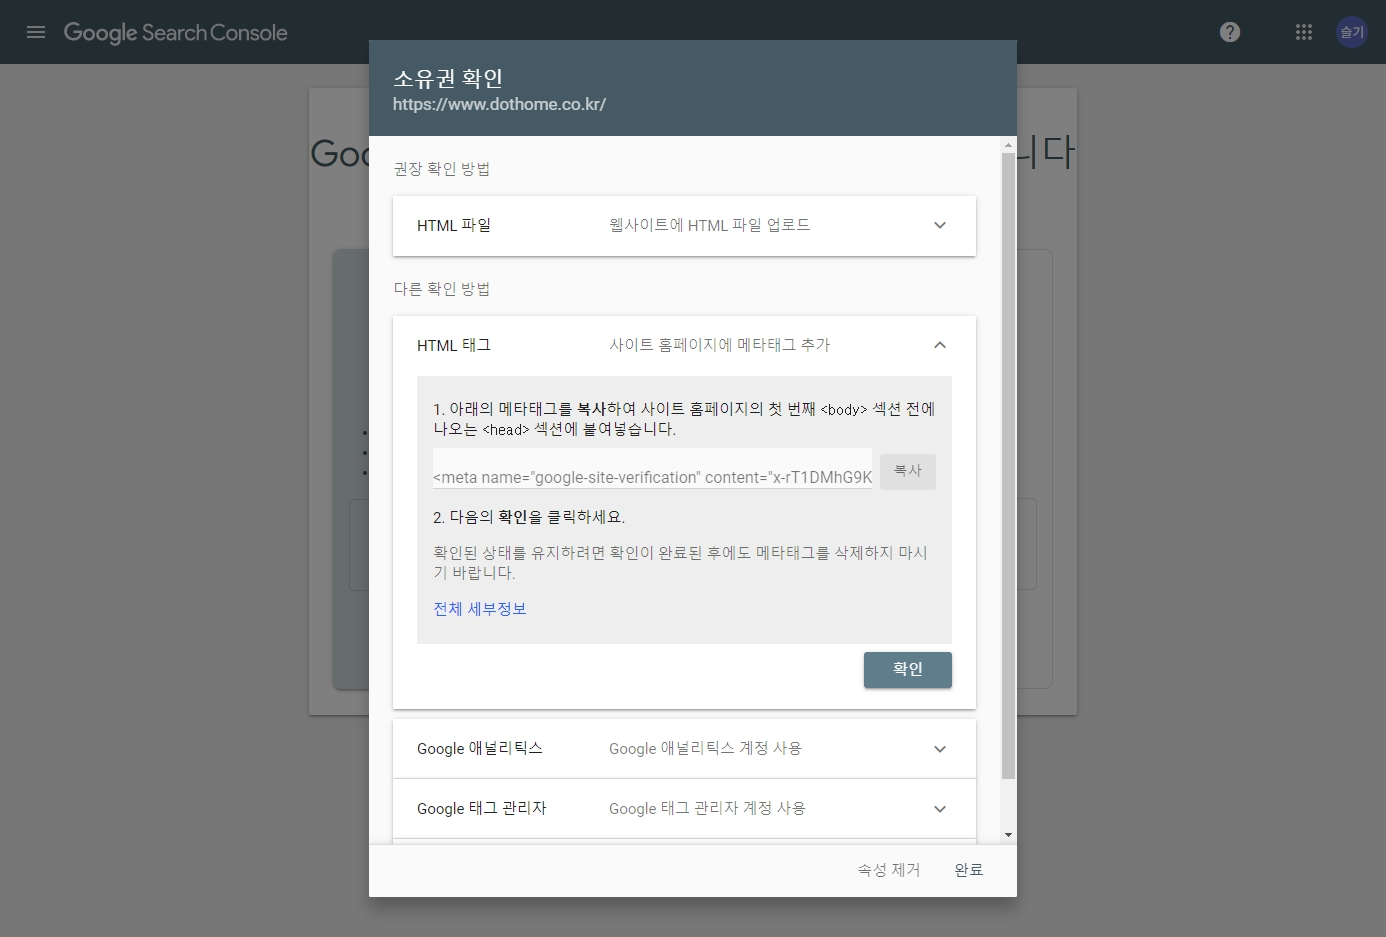Click the scrollbar down arrow
Viewport: 1386px width, 937px height.
coord(1008,835)
